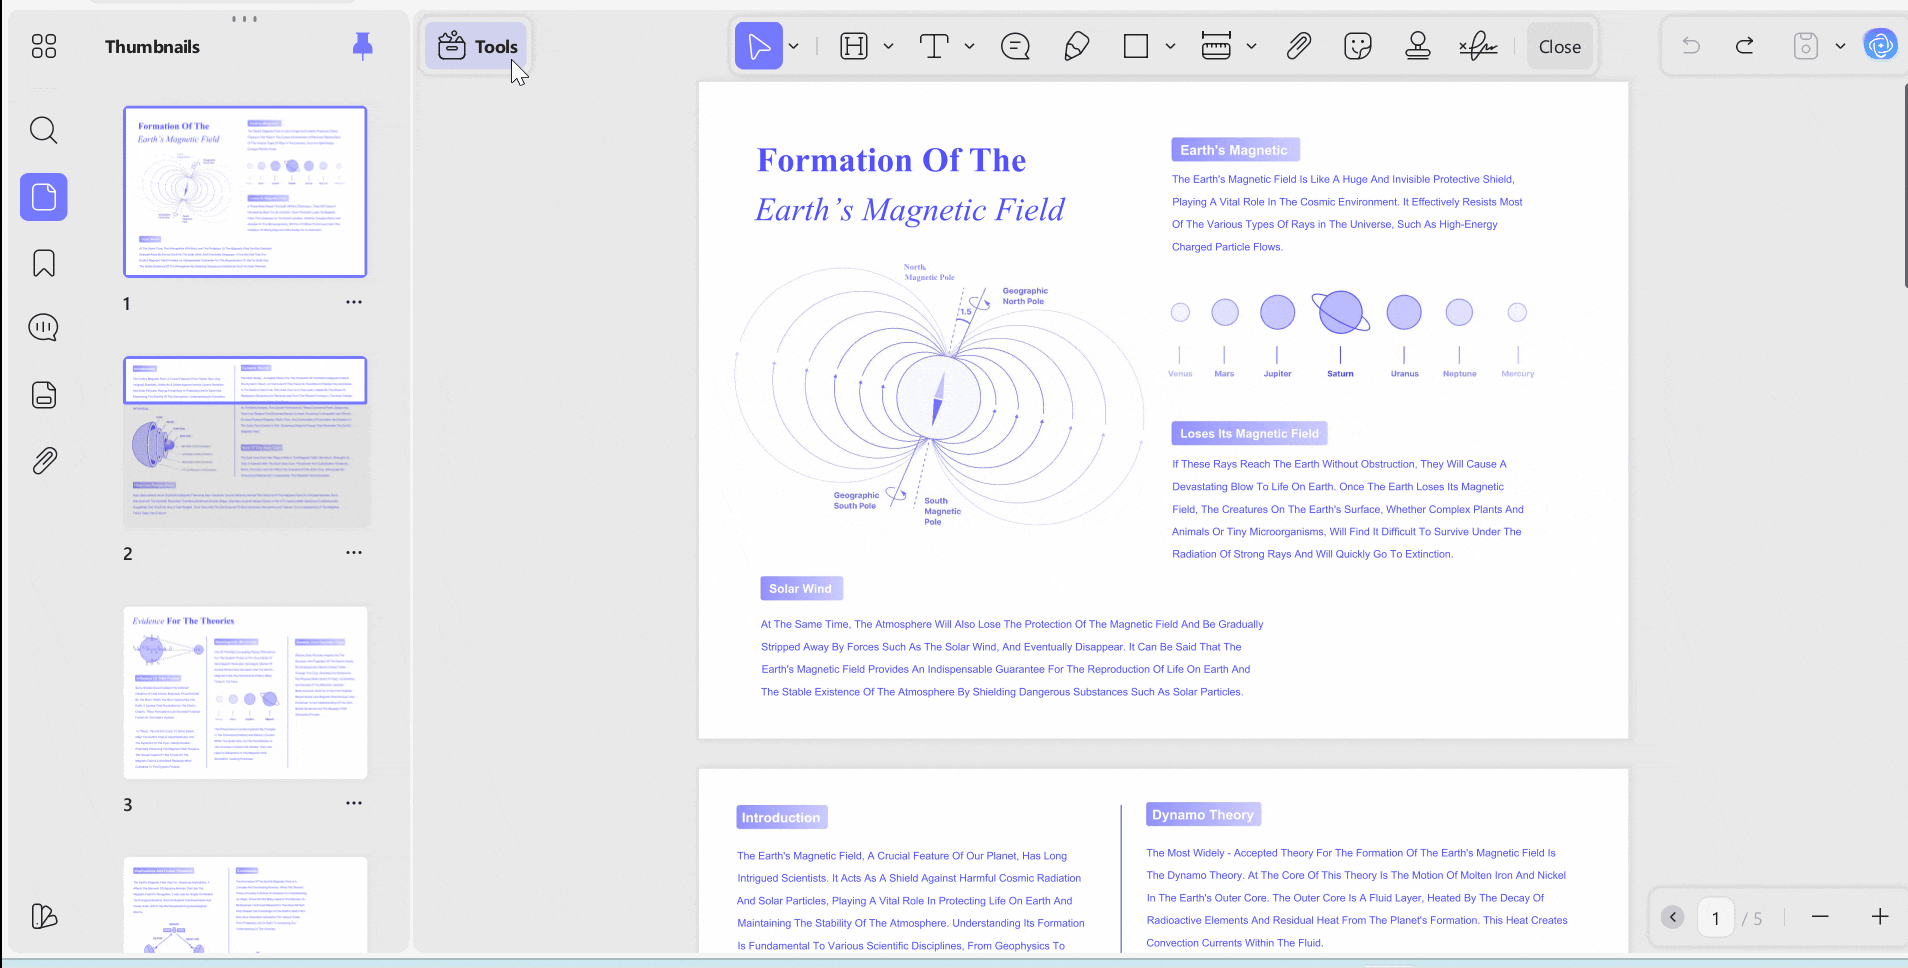
Task: Select page 1 thumbnail
Action: point(245,191)
